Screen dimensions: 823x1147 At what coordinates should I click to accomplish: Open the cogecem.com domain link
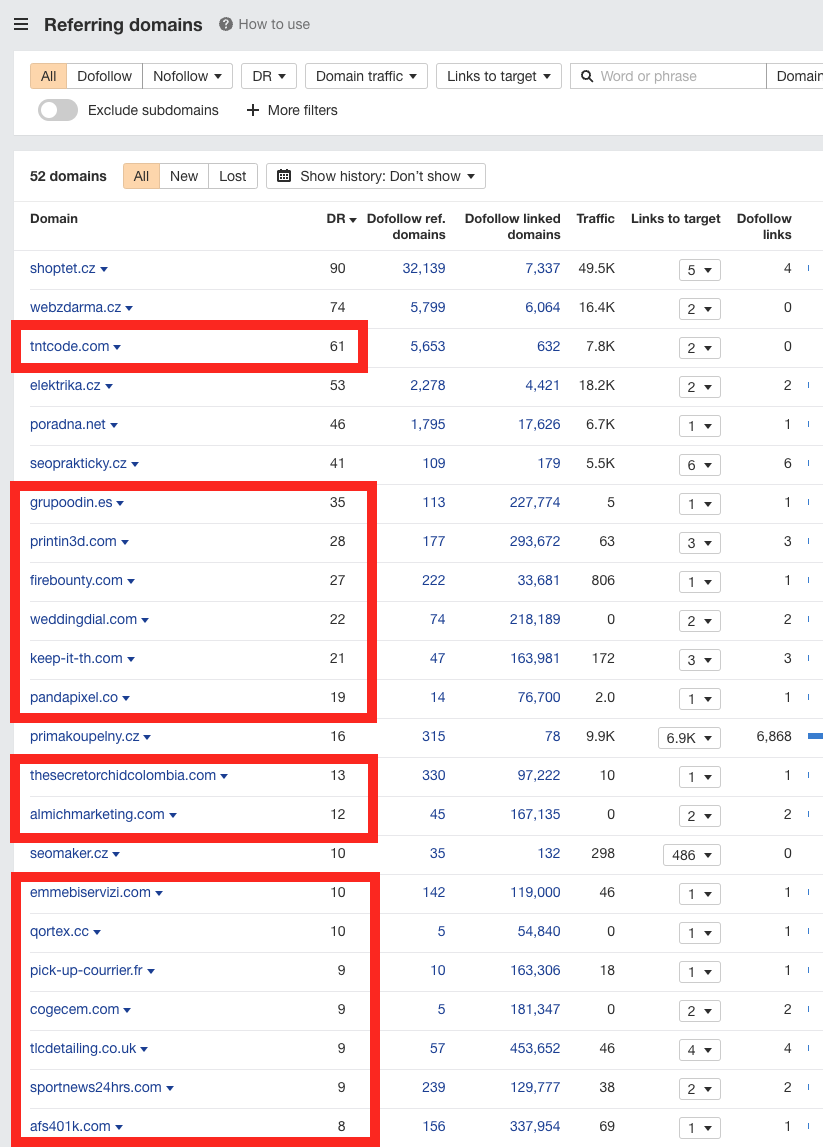point(75,1010)
